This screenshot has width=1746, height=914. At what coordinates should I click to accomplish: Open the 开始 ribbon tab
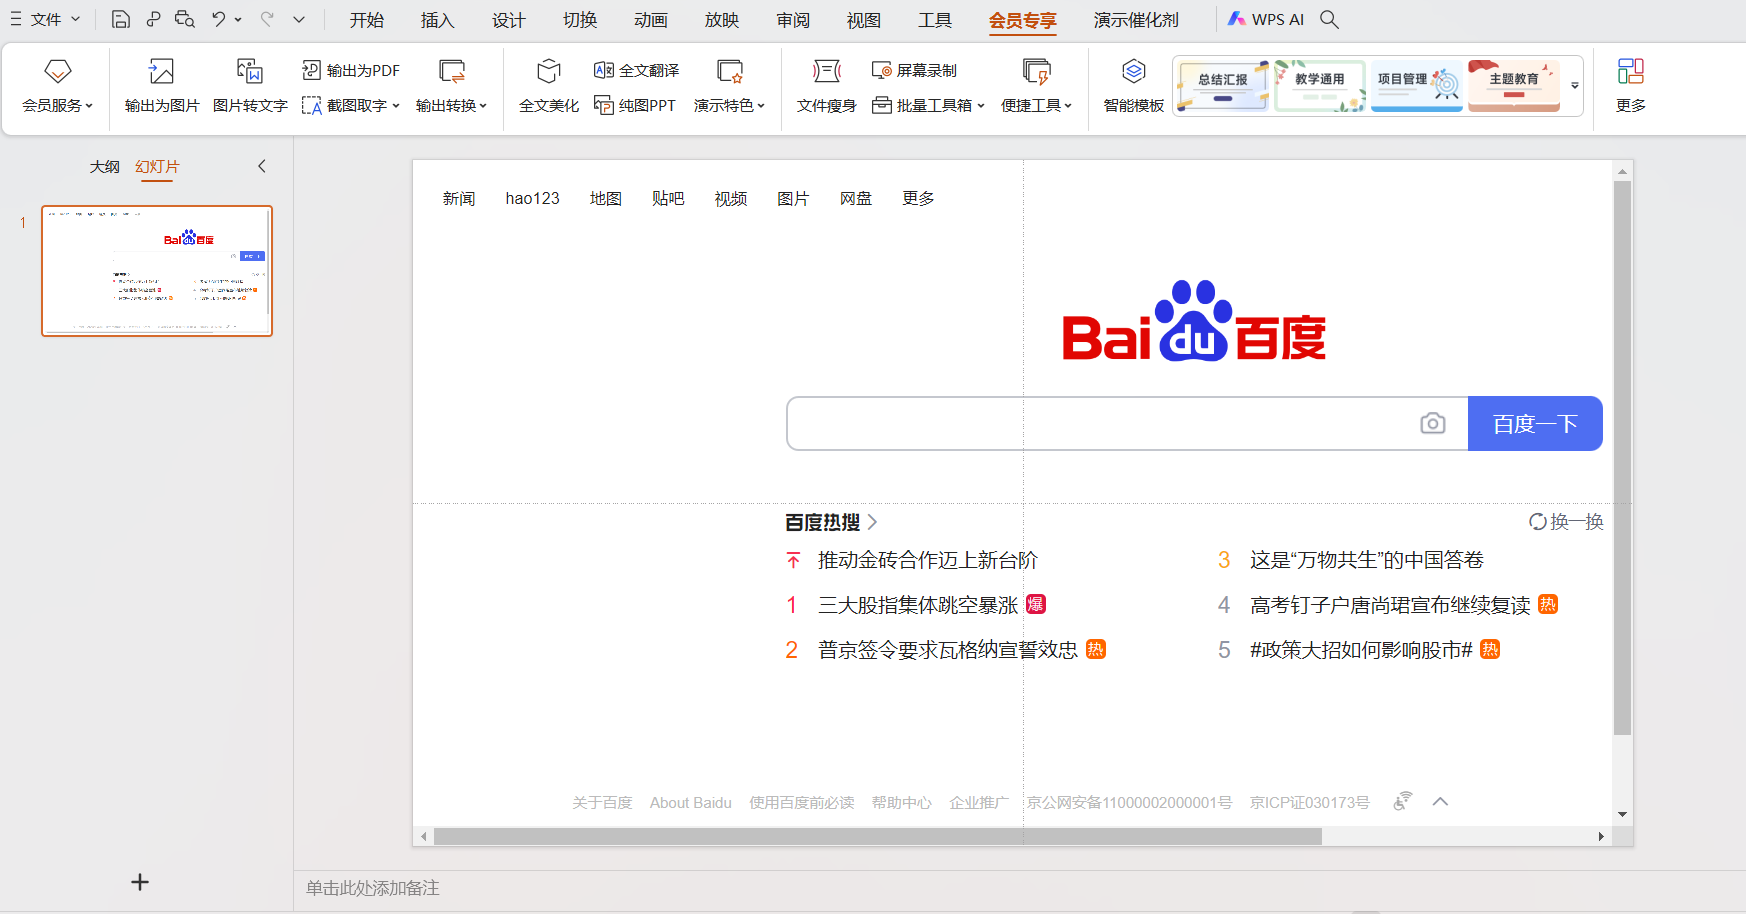[x=367, y=20]
